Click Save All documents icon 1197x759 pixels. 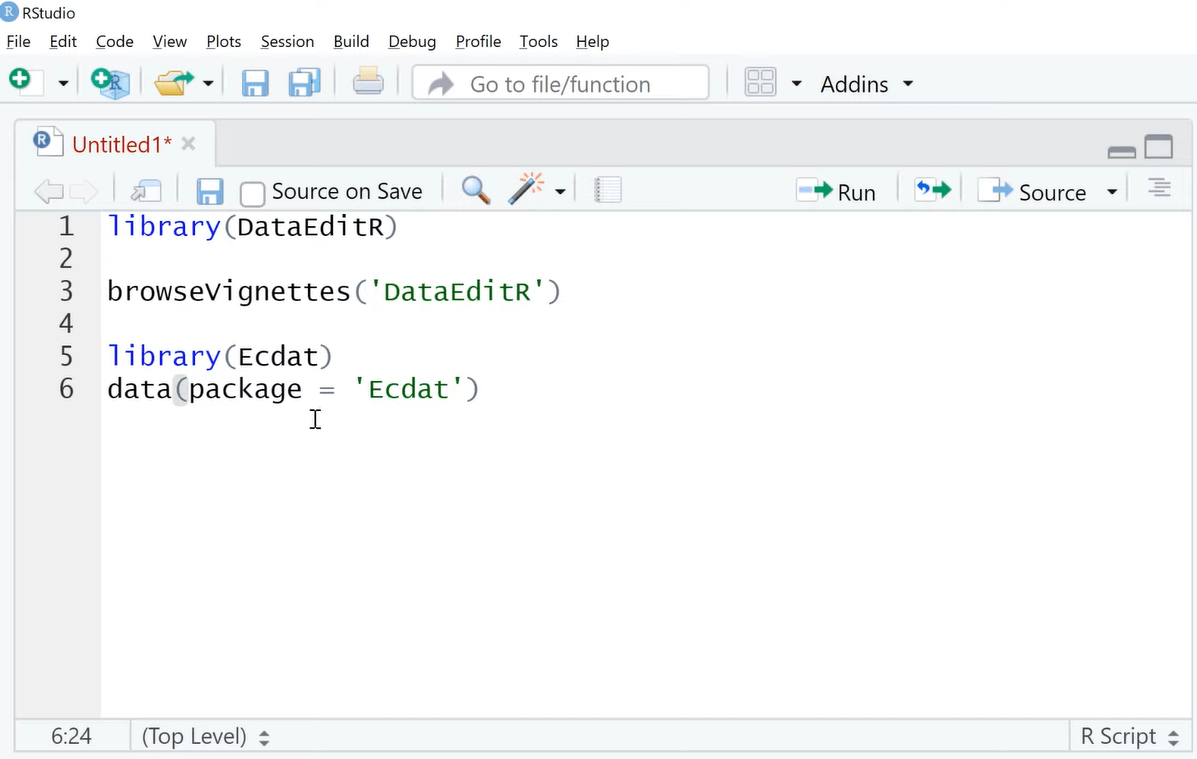pyautogui.click(x=304, y=82)
